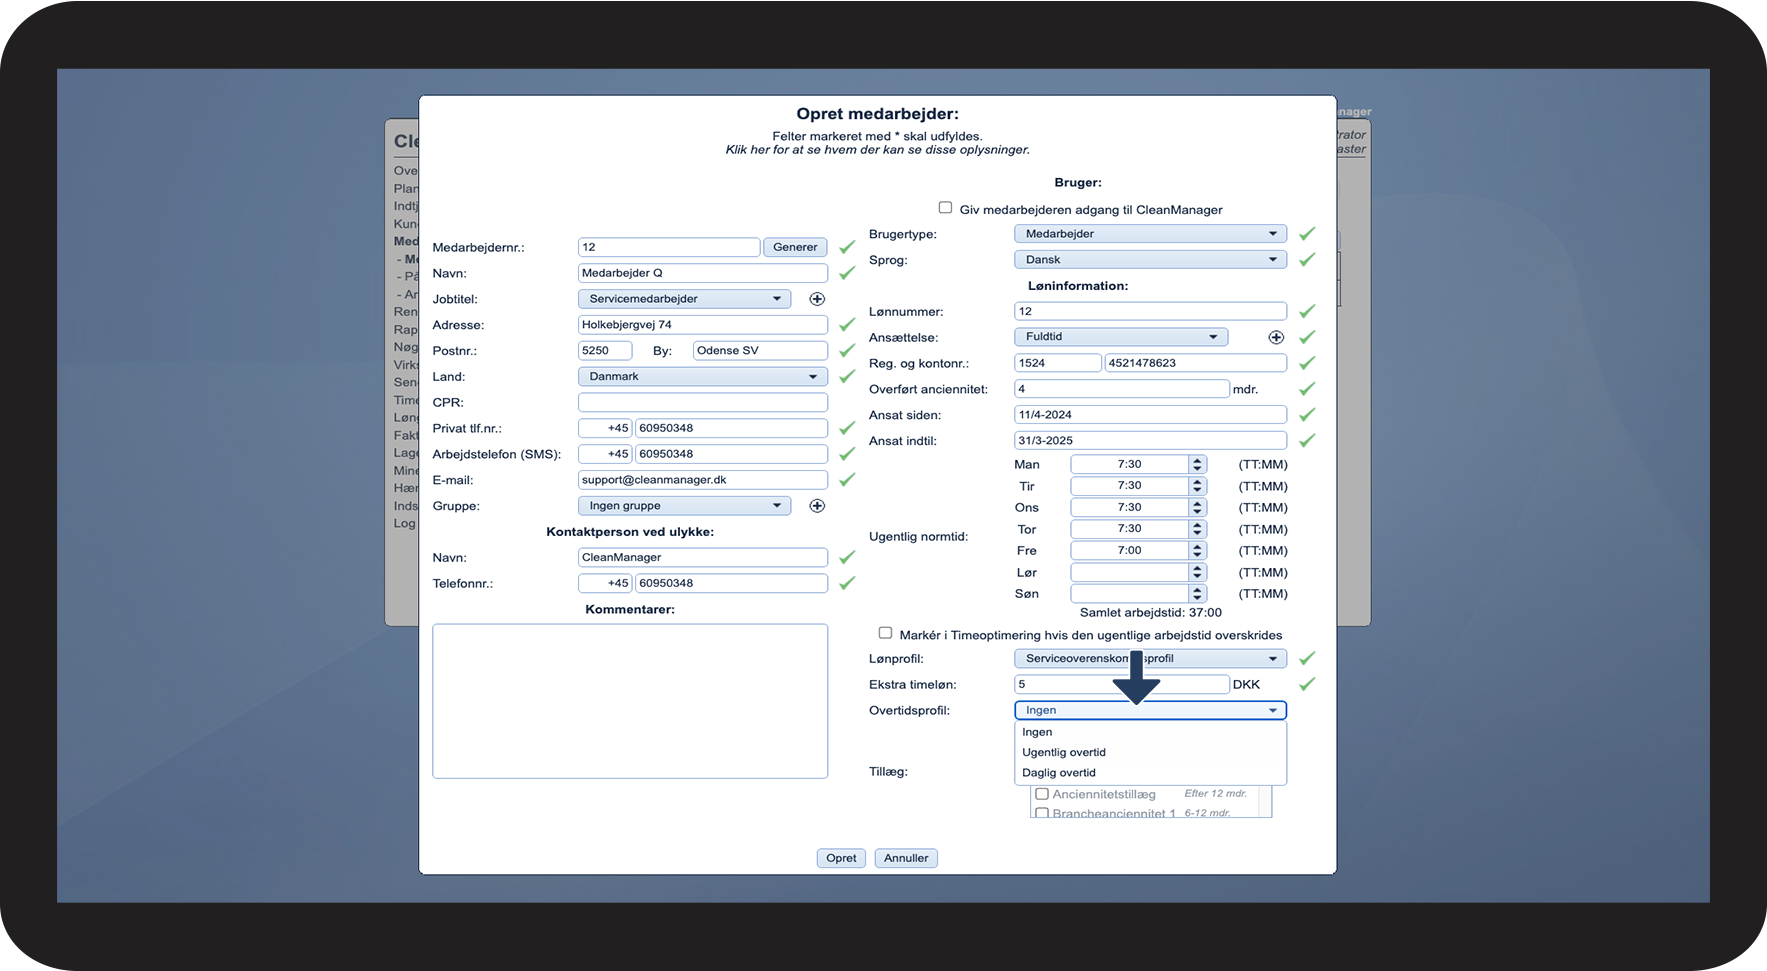Tick the Markér i Timeoptimering checkbox

click(x=885, y=633)
